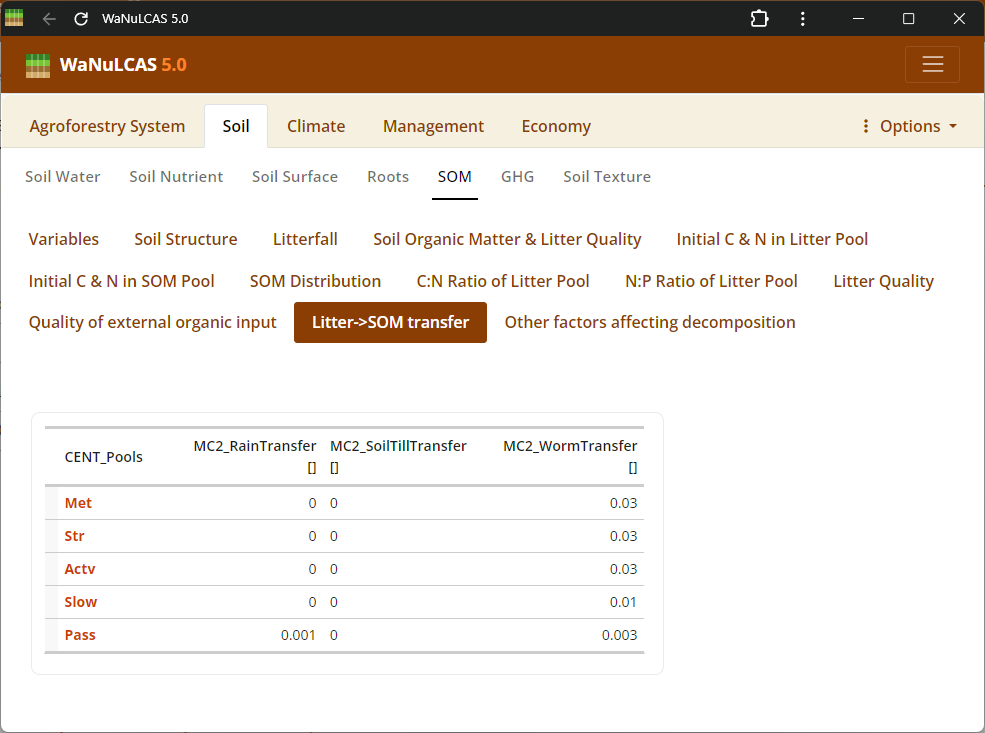
Task: Open the Soil Texture sub-tab
Action: coord(607,177)
